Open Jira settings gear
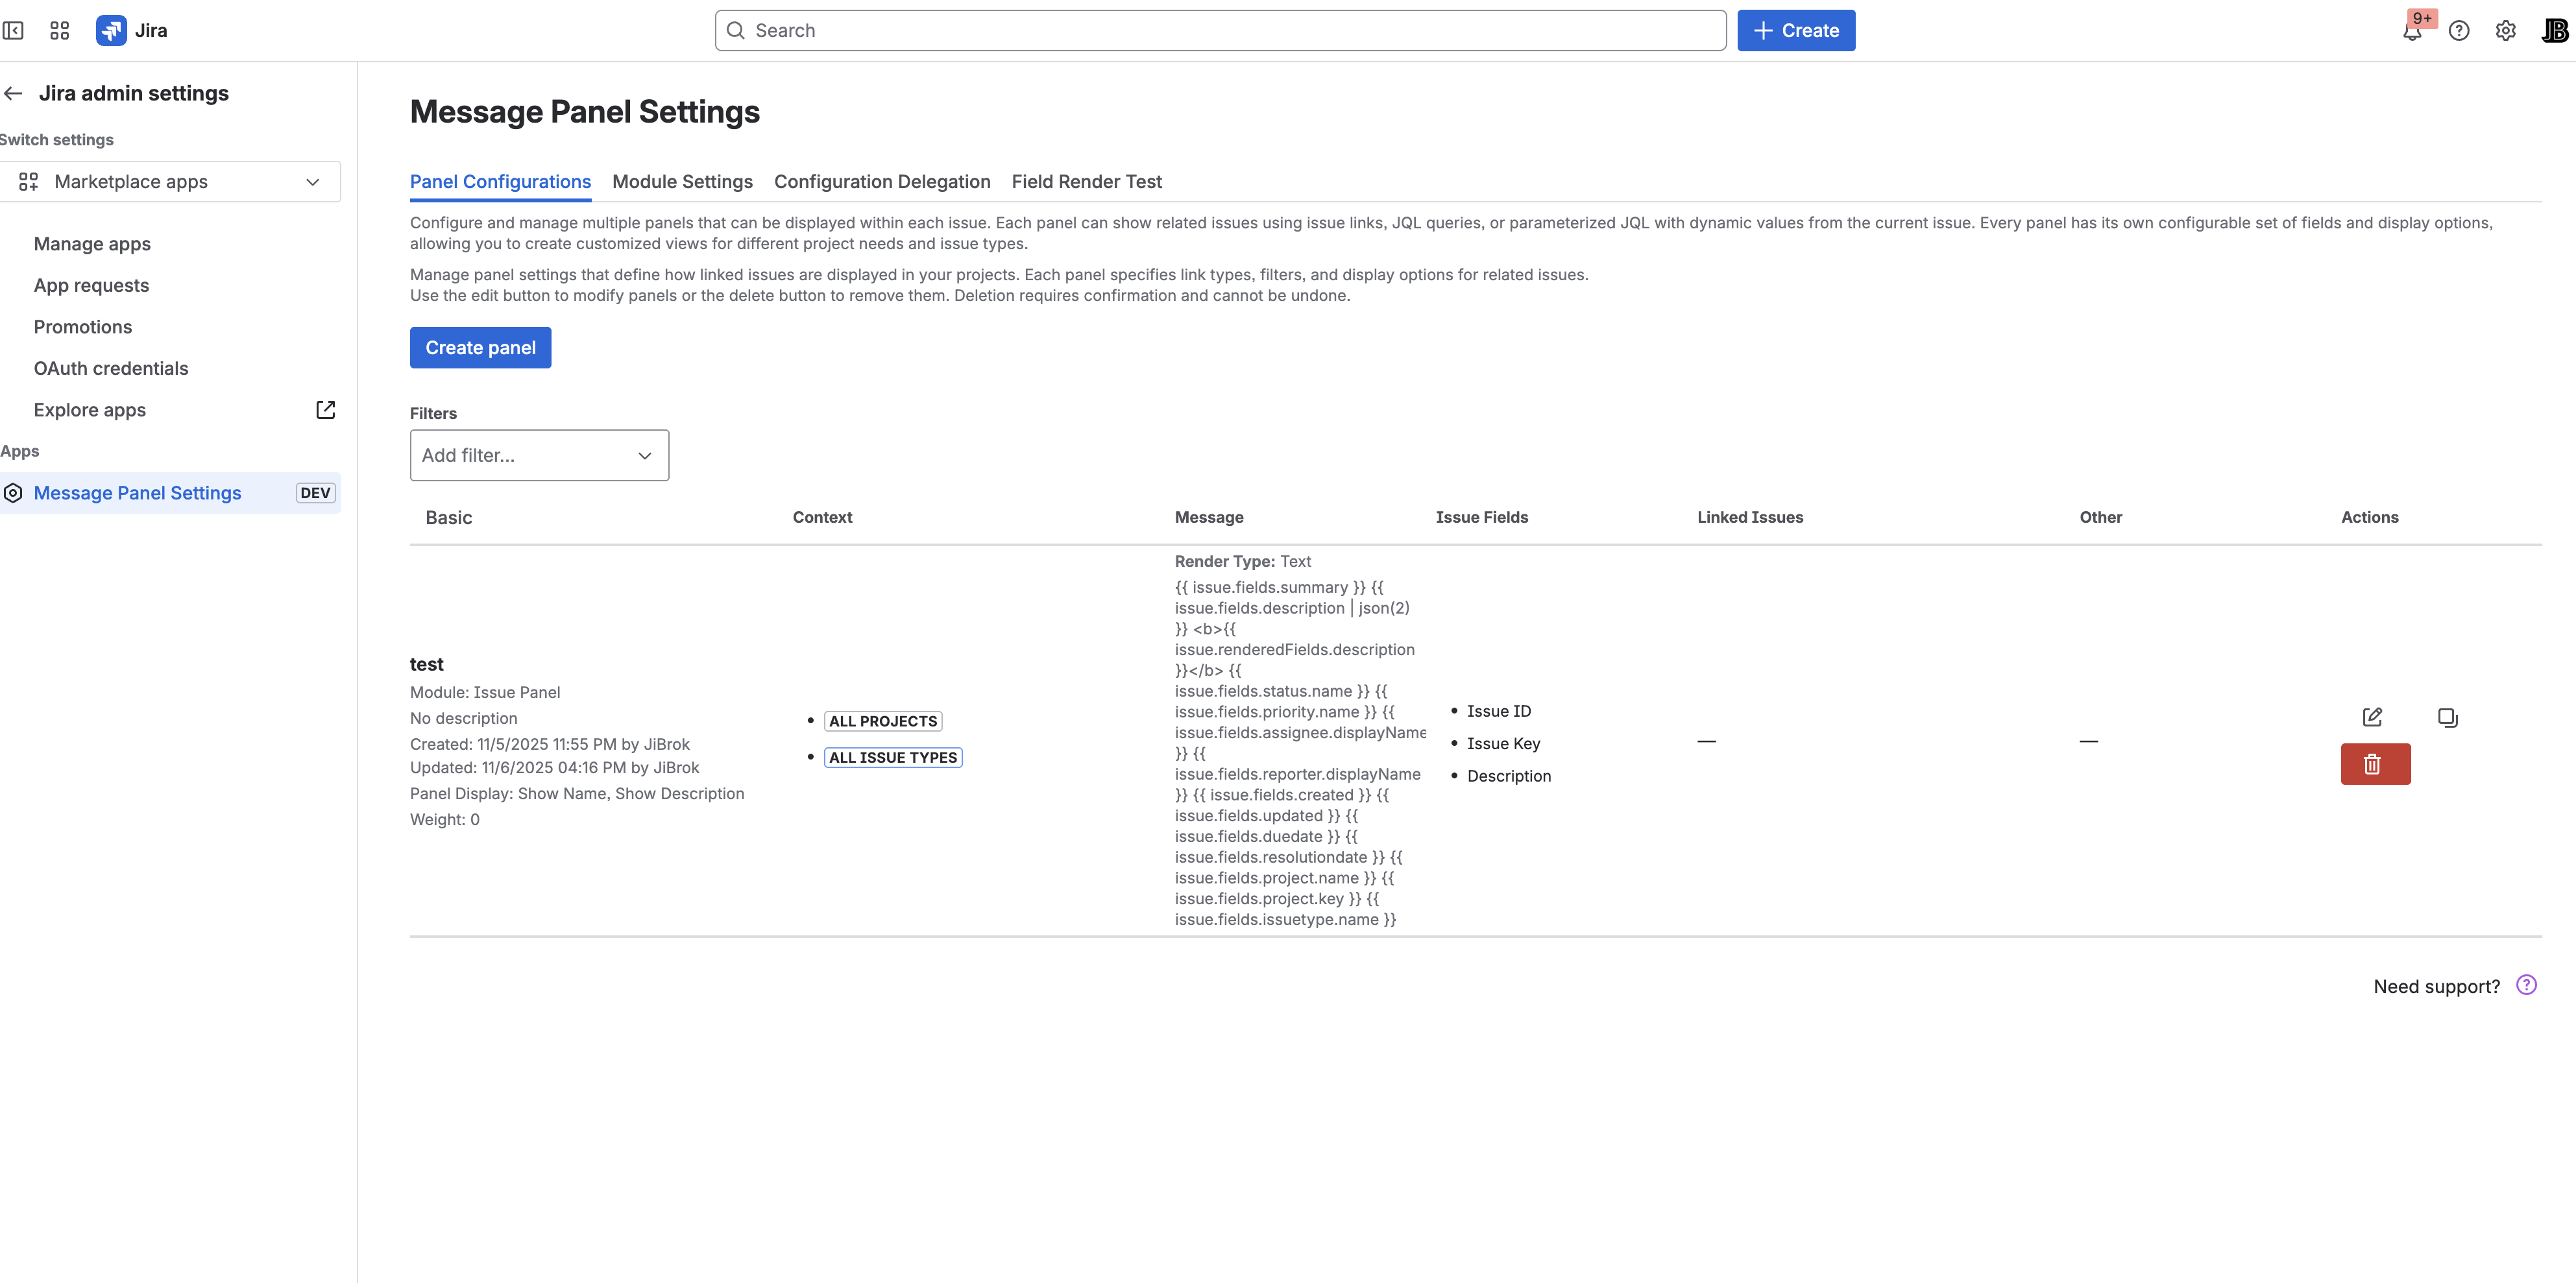 pyautogui.click(x=2505, y=31)
